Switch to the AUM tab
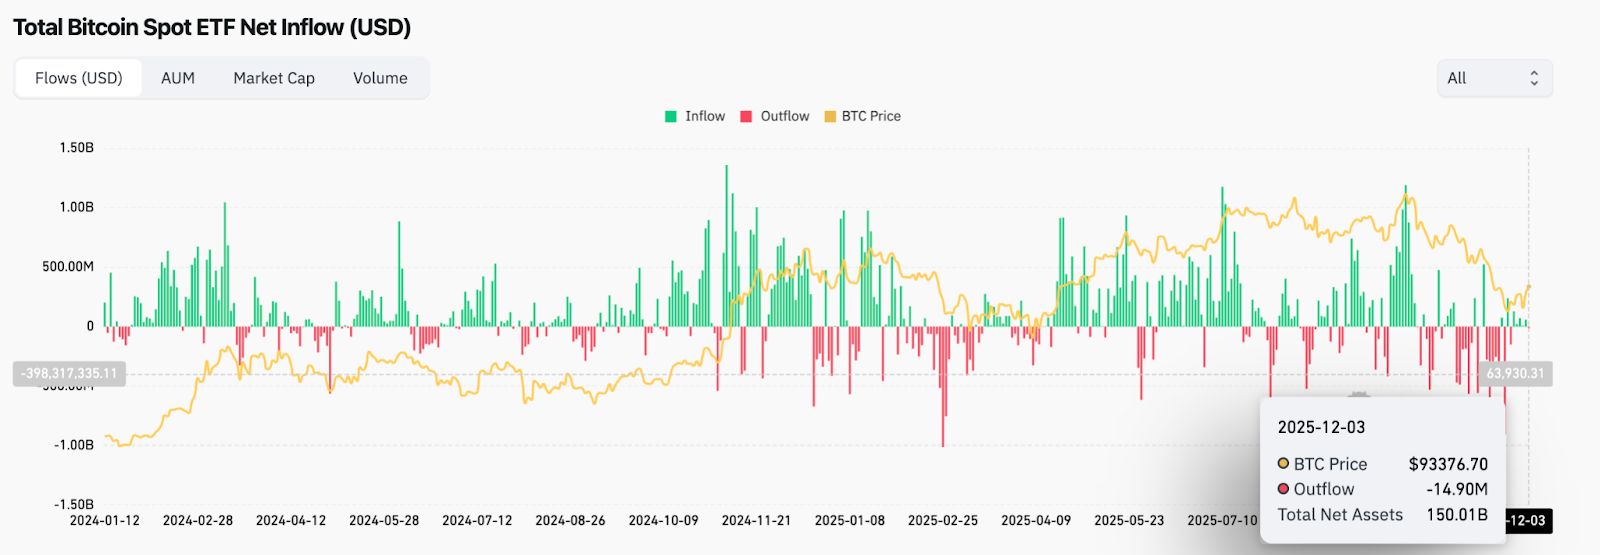 point(178,78)
